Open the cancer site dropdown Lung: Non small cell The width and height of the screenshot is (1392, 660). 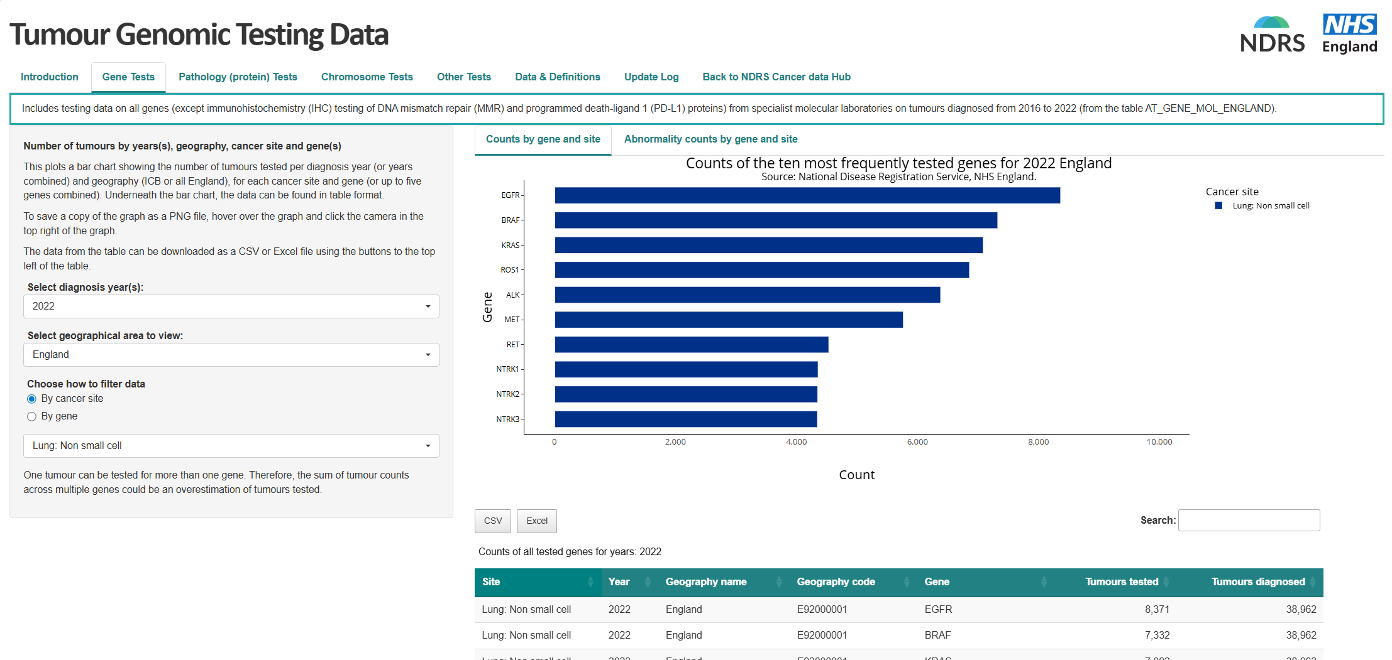pyautogui.click(x=231, y=446)
